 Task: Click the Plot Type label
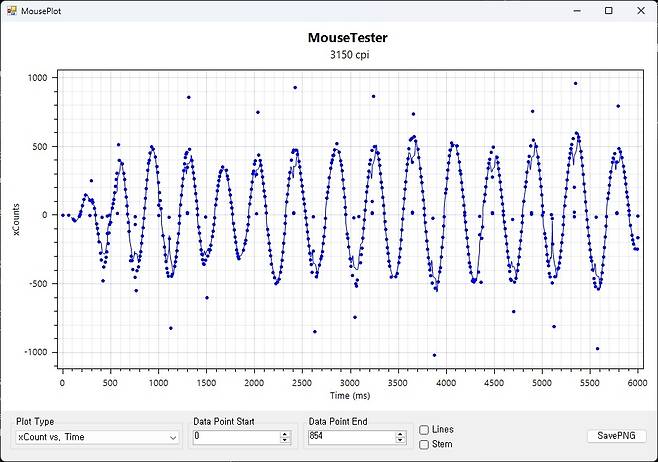pyautogui.click(x=35, y=421)
